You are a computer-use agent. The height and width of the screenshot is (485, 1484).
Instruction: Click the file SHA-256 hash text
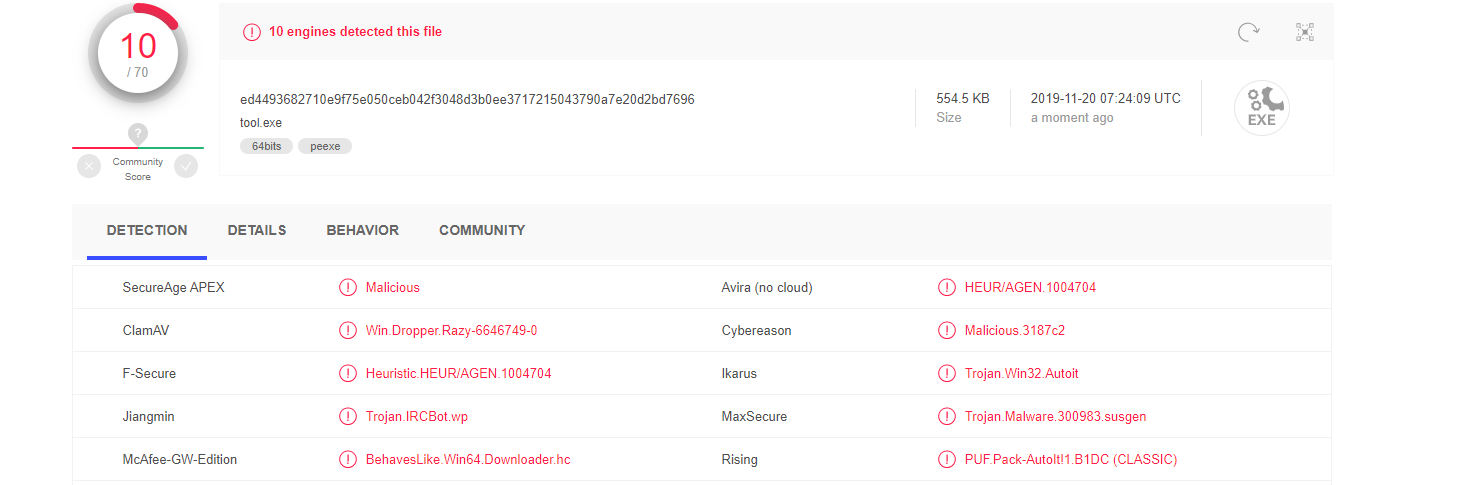coord(467,99)
